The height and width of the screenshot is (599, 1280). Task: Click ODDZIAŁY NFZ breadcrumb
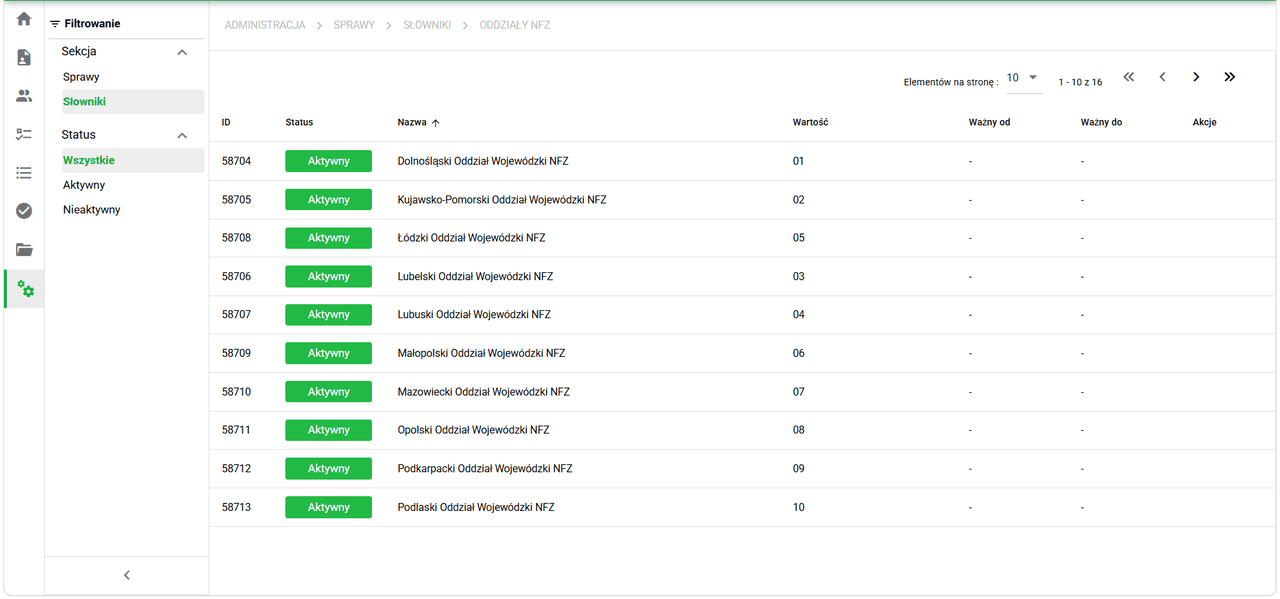515,25
